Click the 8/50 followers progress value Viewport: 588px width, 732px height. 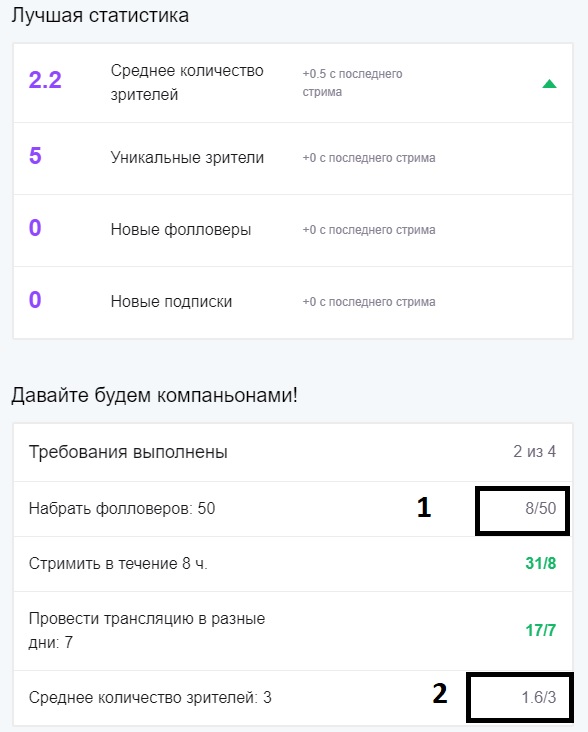pos(540,508)
